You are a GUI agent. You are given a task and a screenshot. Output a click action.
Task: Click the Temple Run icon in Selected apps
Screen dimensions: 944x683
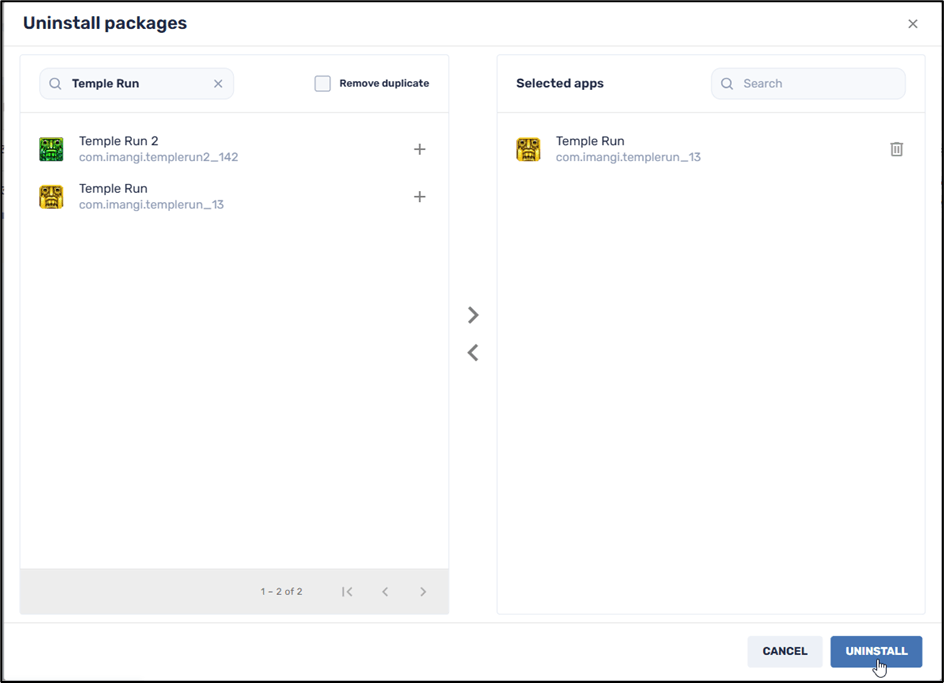(x=528, y=149)
